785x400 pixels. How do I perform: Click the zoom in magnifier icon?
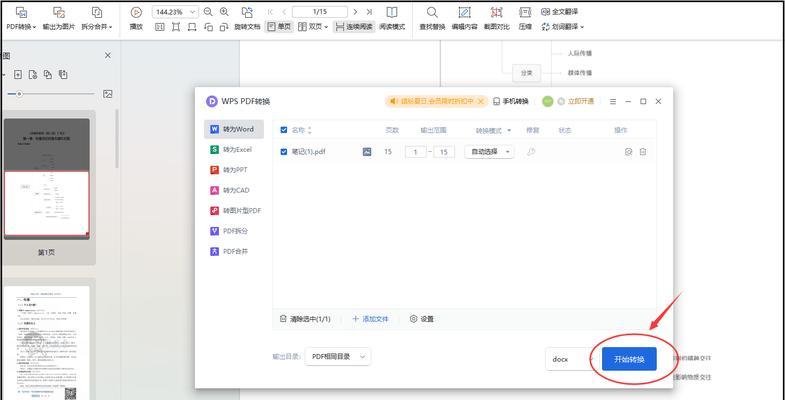(224, 12)
